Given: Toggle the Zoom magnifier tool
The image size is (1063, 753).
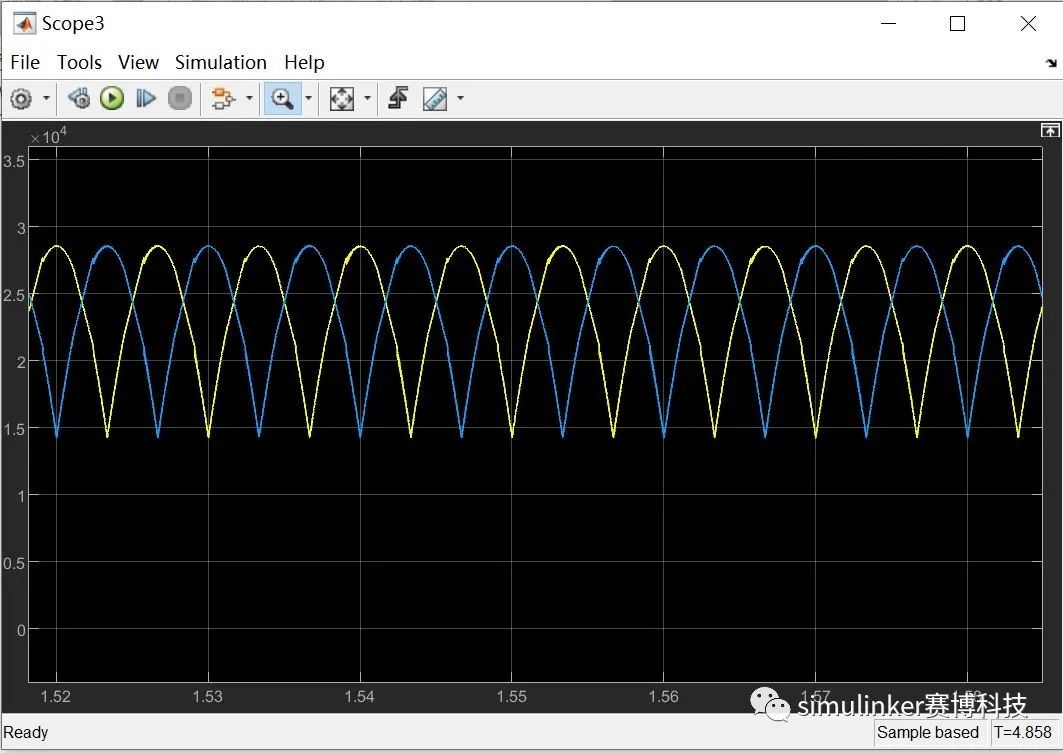Looking at the screenshot, I should click(x=282, y=98).
